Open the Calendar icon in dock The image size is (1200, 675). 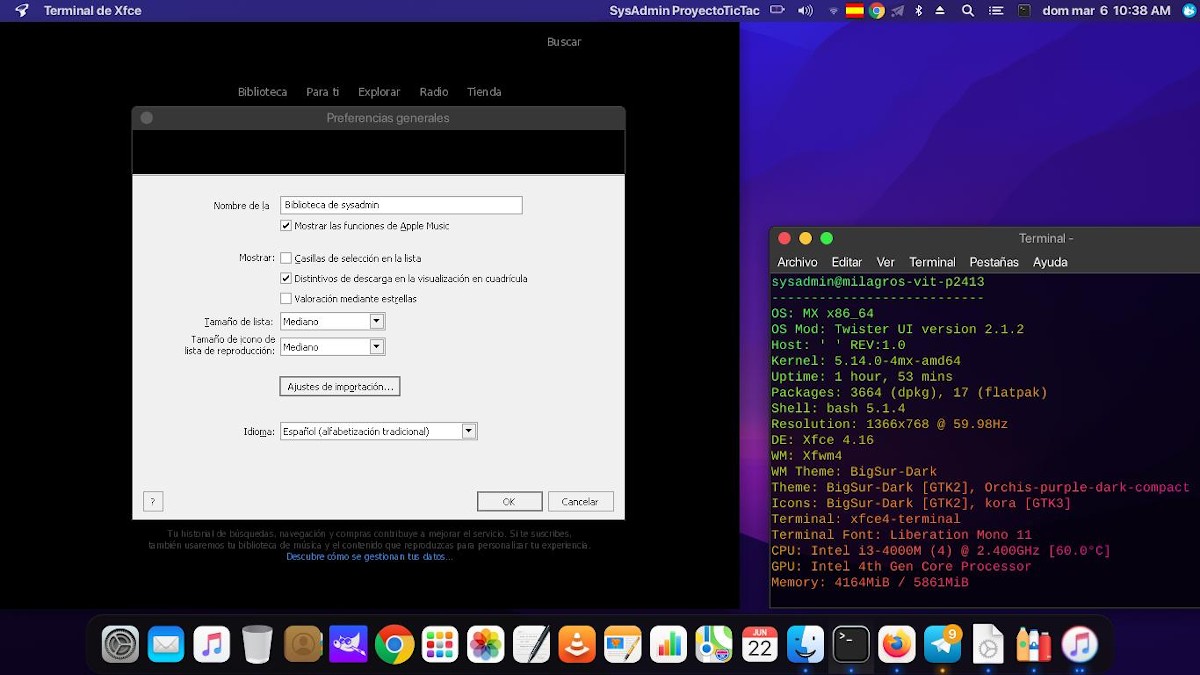point(760,645)
